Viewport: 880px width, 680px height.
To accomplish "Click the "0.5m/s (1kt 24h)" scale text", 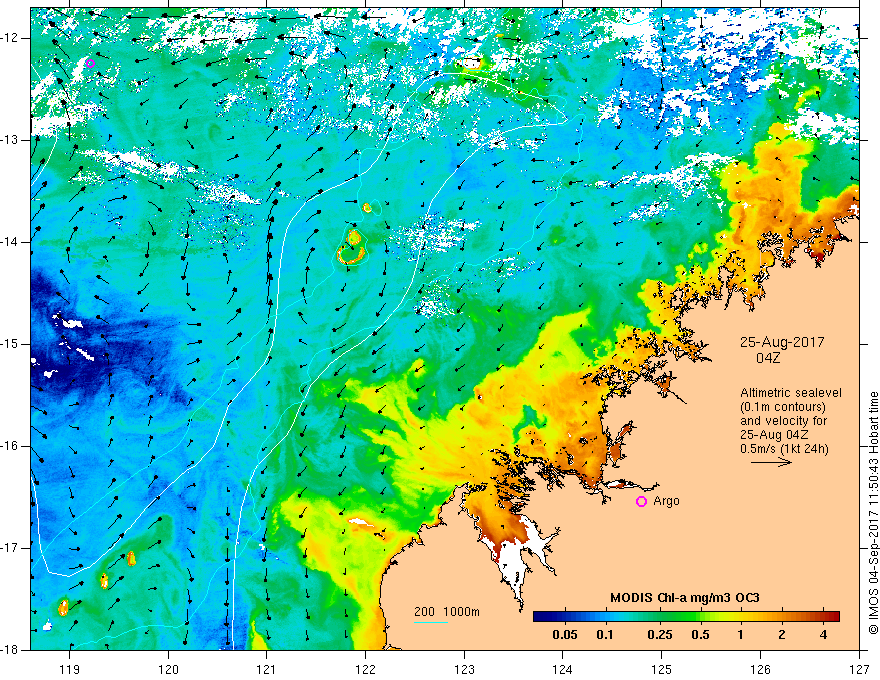I will (784, 448).
